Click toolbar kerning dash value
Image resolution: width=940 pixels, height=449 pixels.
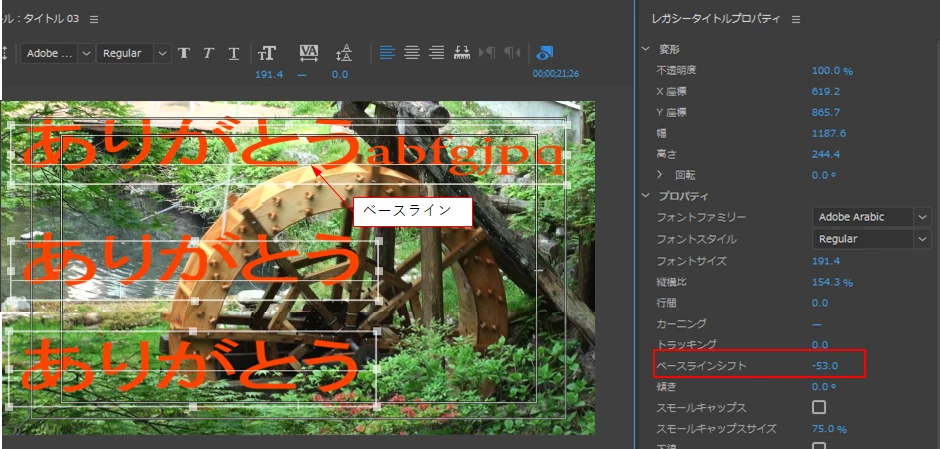tap(302, 74)
